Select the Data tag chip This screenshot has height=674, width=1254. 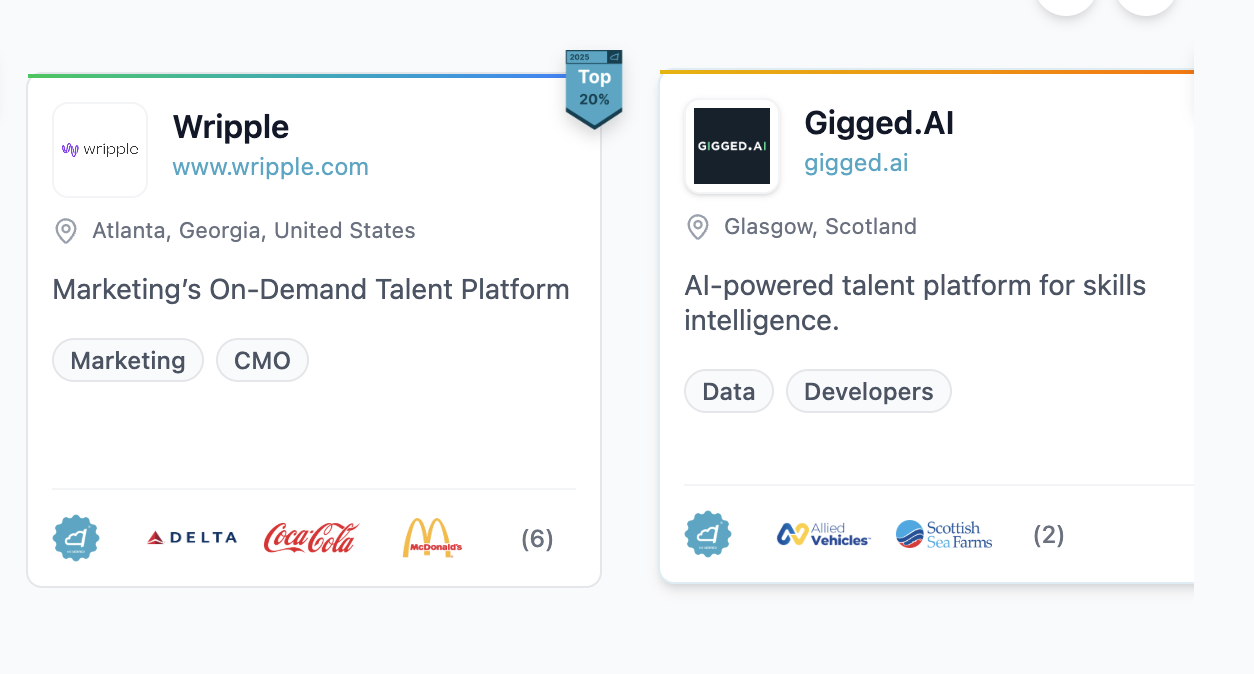[x=729, y=392]
